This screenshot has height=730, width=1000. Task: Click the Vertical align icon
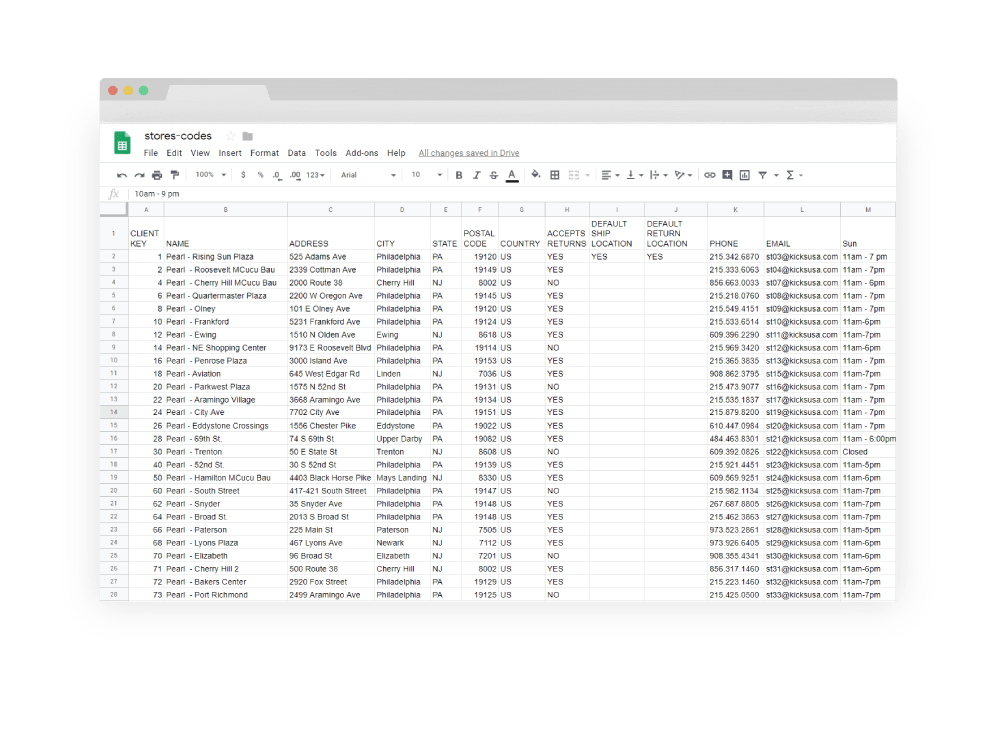click(x=631, y=175)
